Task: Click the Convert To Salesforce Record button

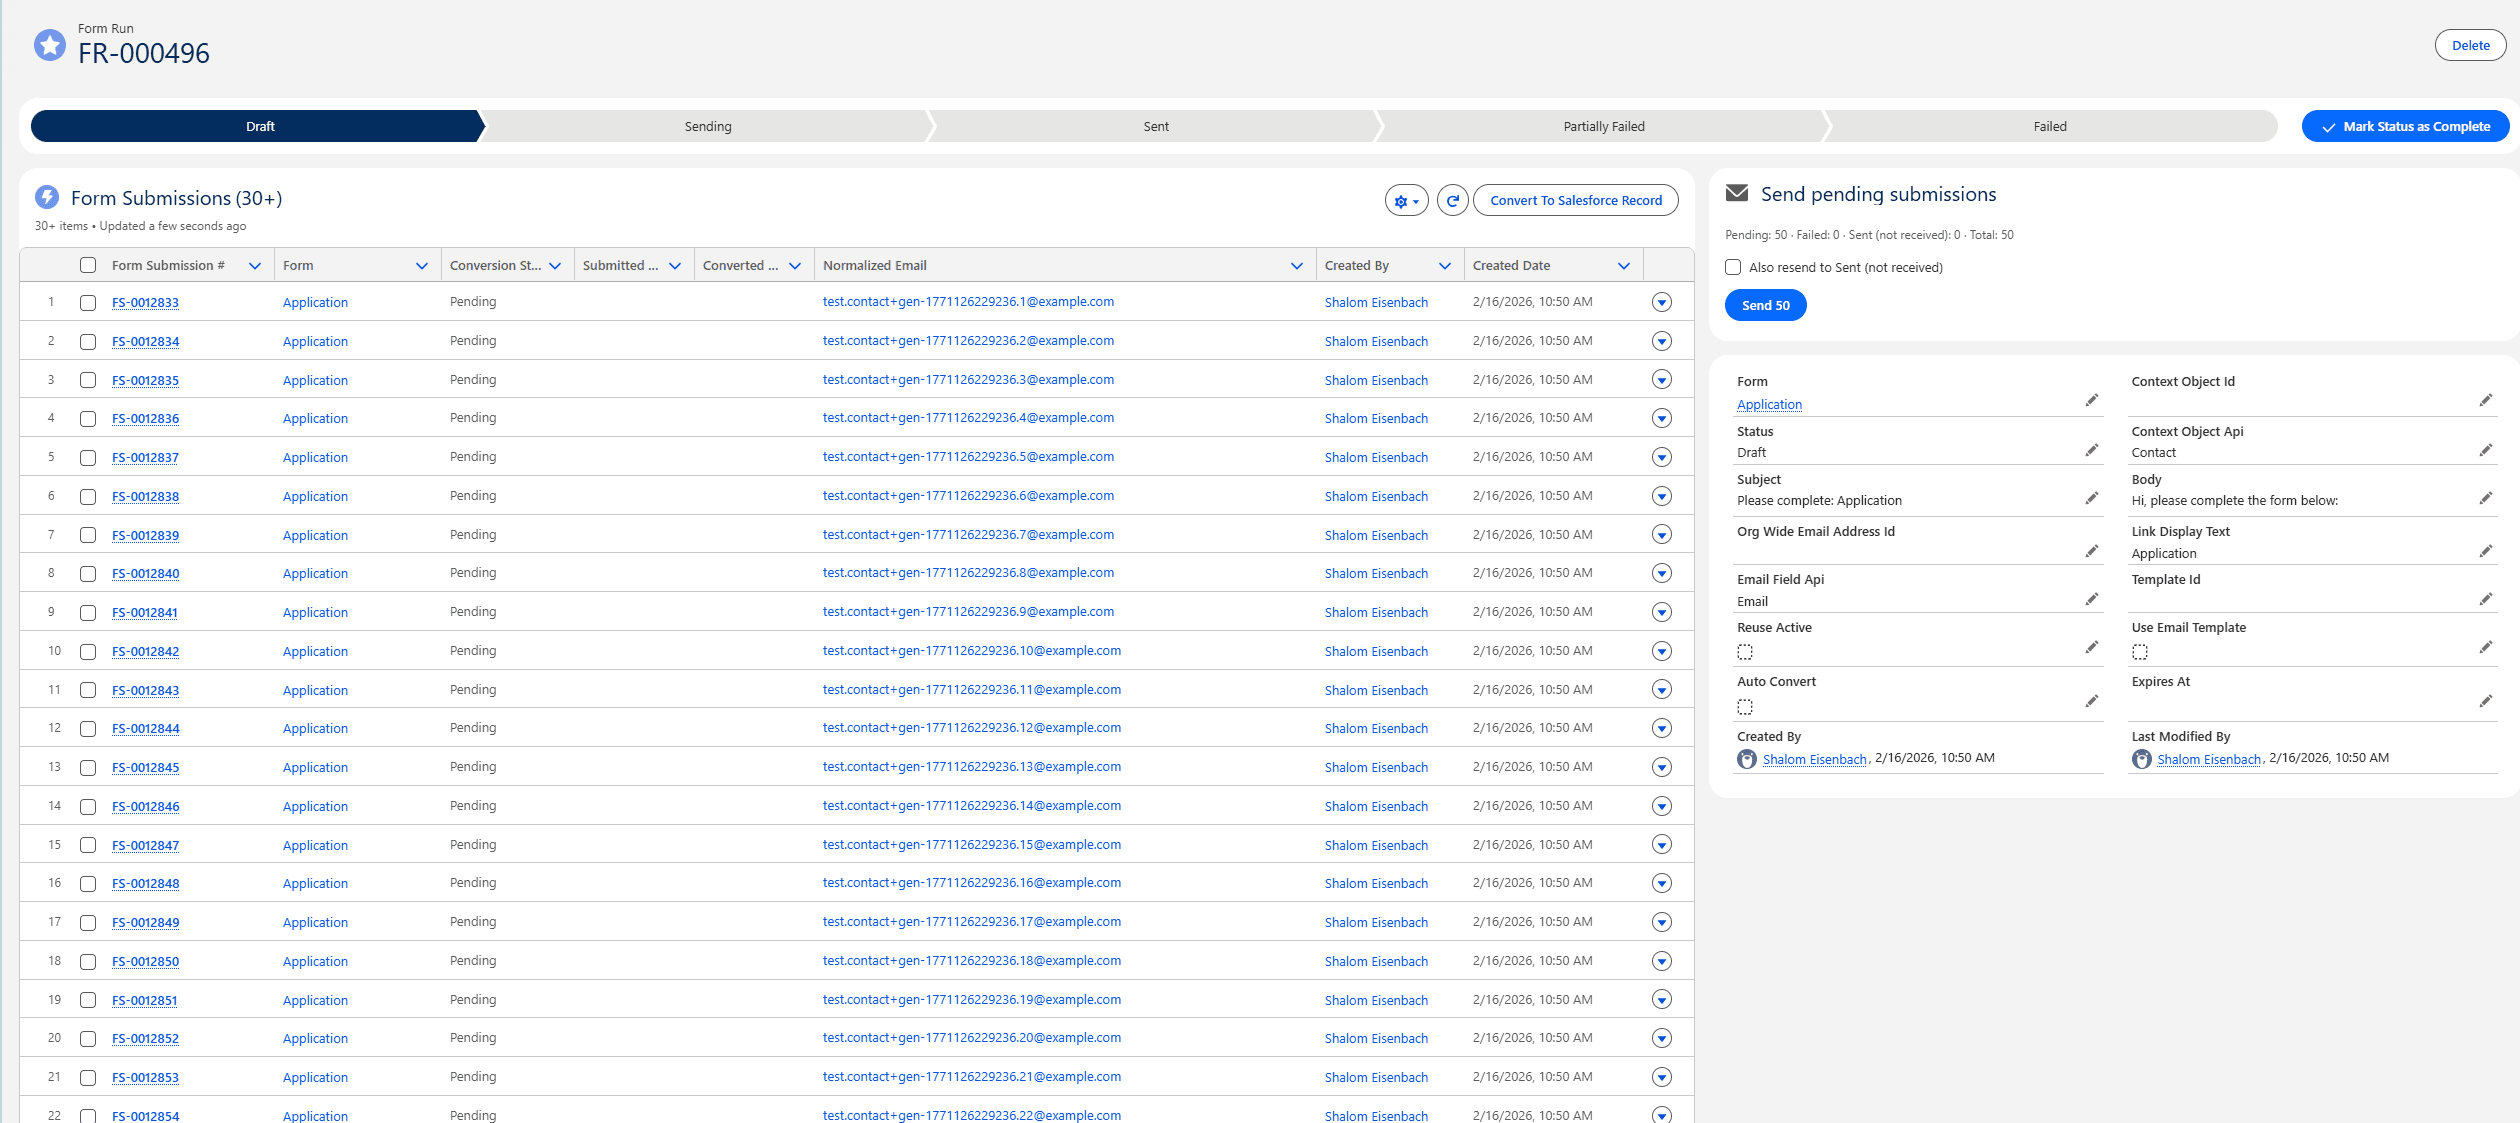Action: [1575, 200]
